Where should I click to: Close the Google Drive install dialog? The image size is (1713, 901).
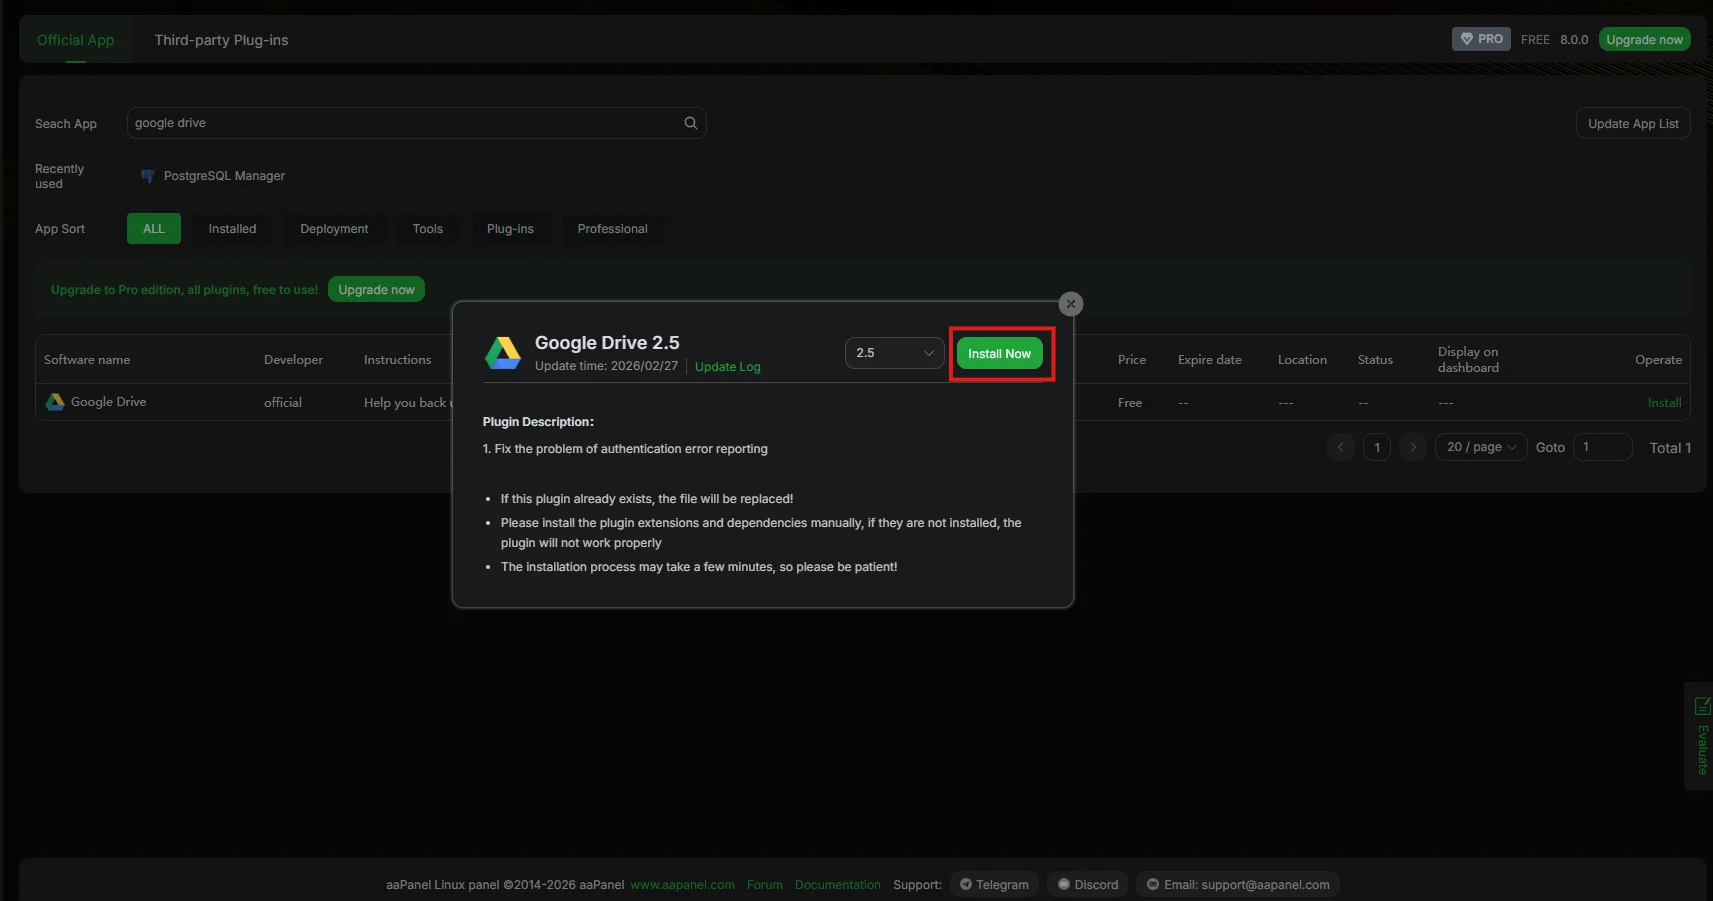point(1070,304)
